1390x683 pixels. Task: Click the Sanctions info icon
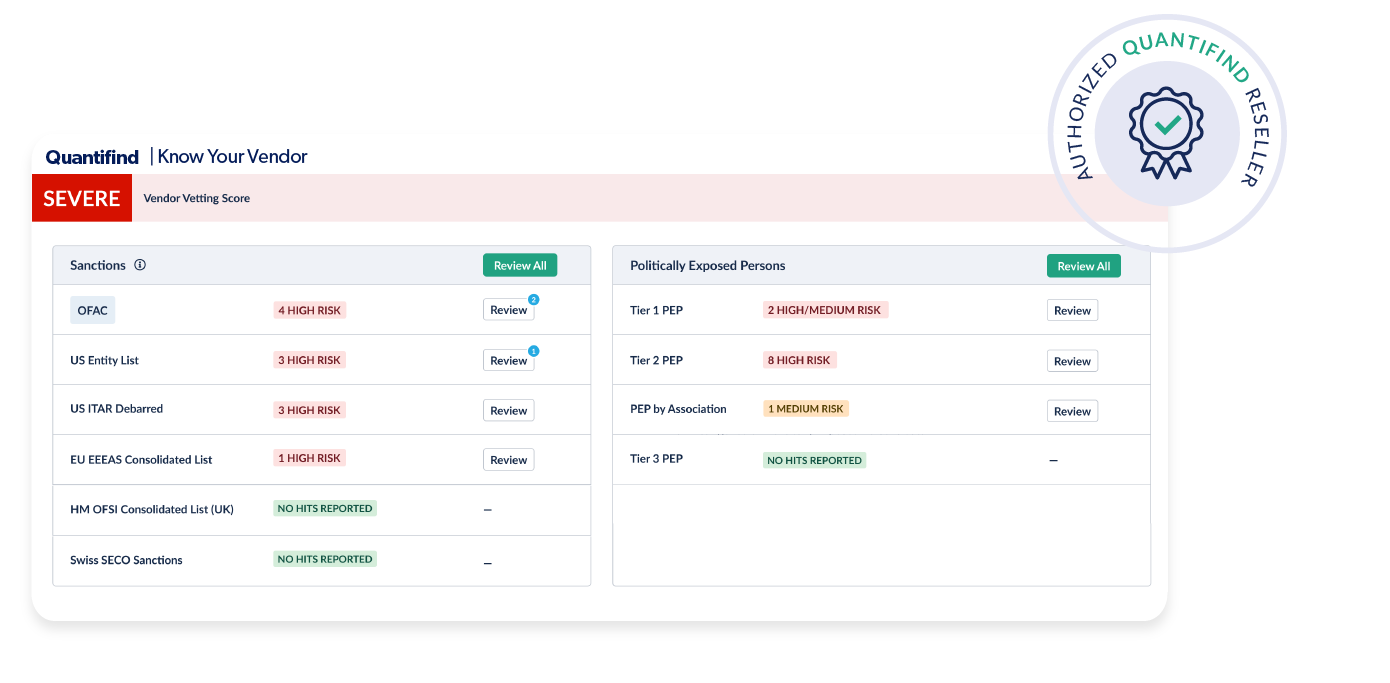140,265
